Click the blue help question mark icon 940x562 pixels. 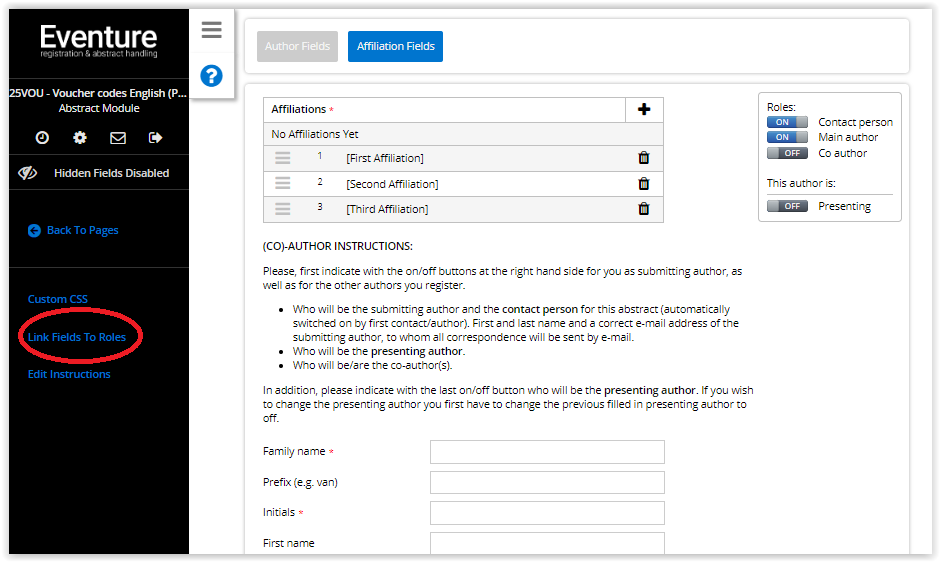[211, 75]
